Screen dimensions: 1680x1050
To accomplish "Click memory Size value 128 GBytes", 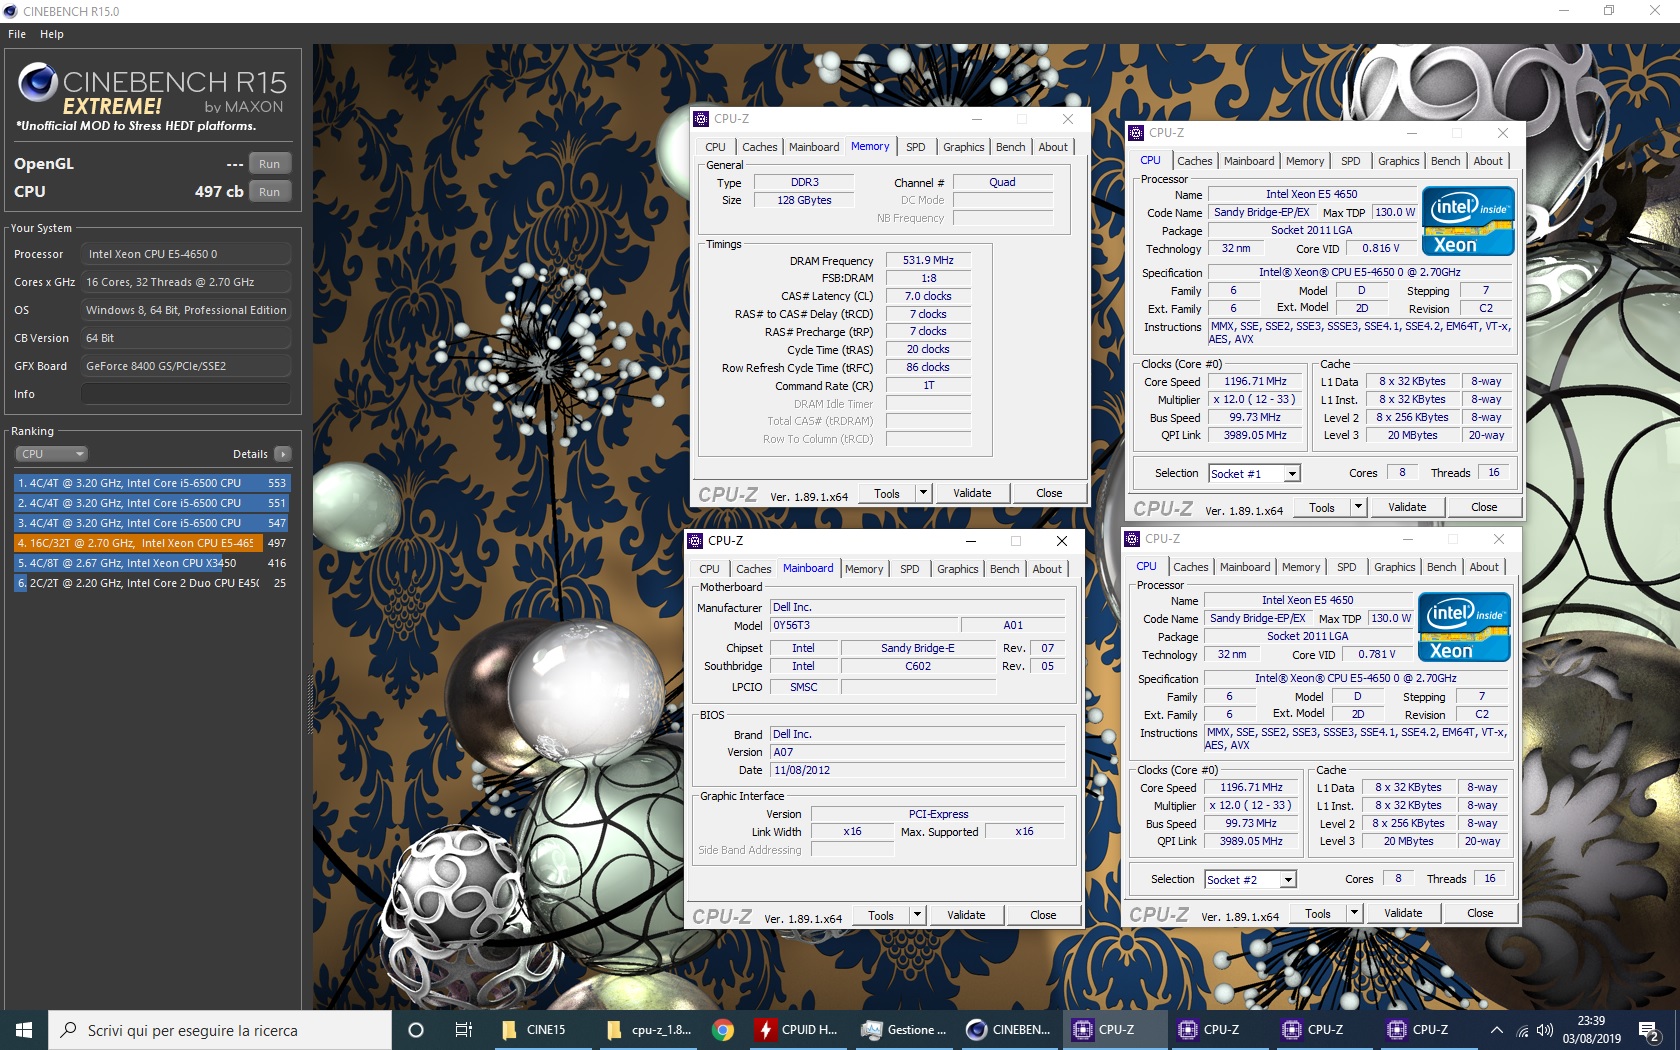I will (804, 200).
